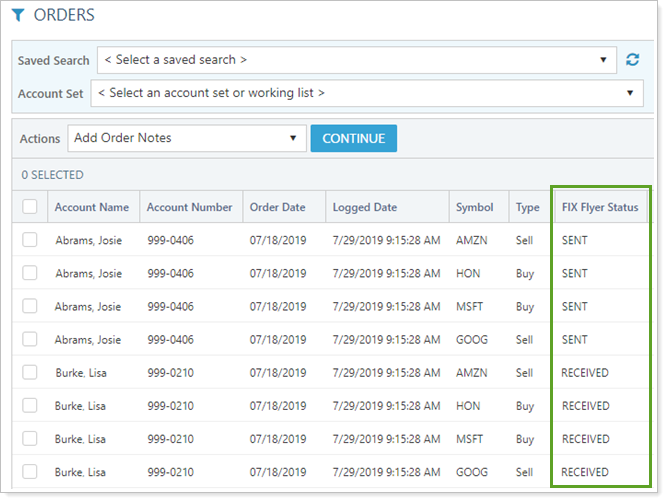The width and height of the screenshot is (667, 502).
Task: Check the box for Burke, Lisa GOOG order
Action: (30, 472)
